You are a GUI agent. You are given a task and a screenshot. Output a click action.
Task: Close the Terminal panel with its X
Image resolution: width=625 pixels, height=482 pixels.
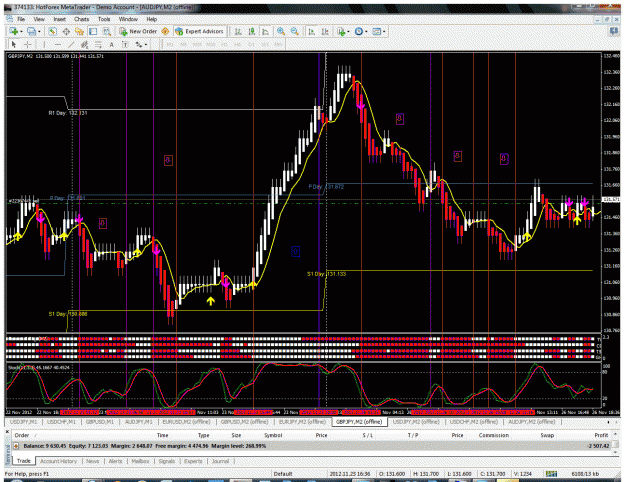(8, 432)
